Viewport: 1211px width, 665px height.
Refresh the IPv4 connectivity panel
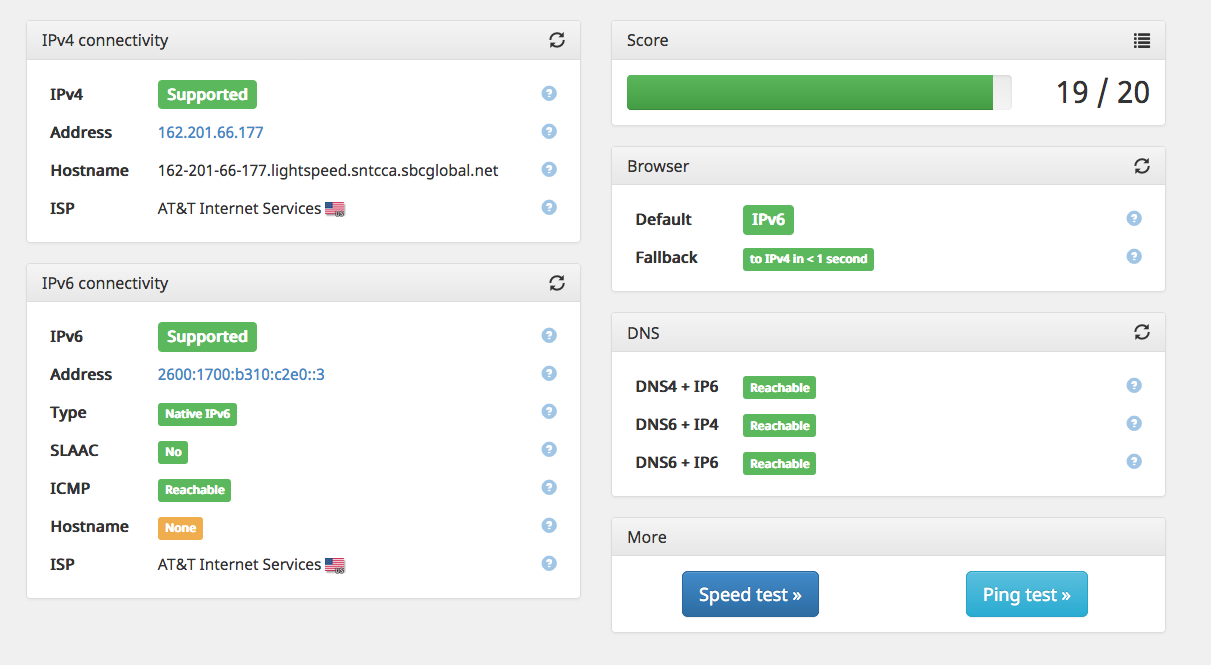point(557,40)
